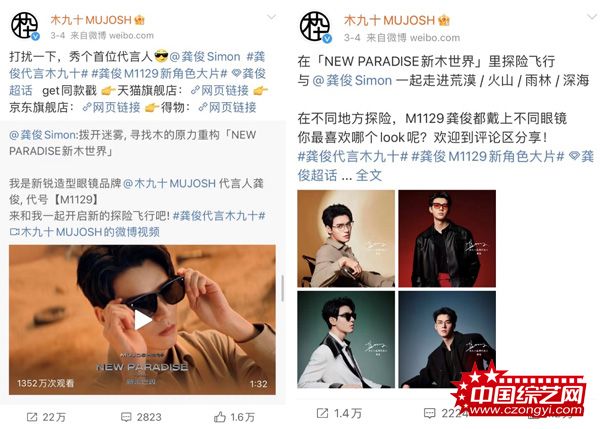This screenshot has height=429, width=600.
Task: Click repost icon showing 1.4万
Action: click(322, 413)
